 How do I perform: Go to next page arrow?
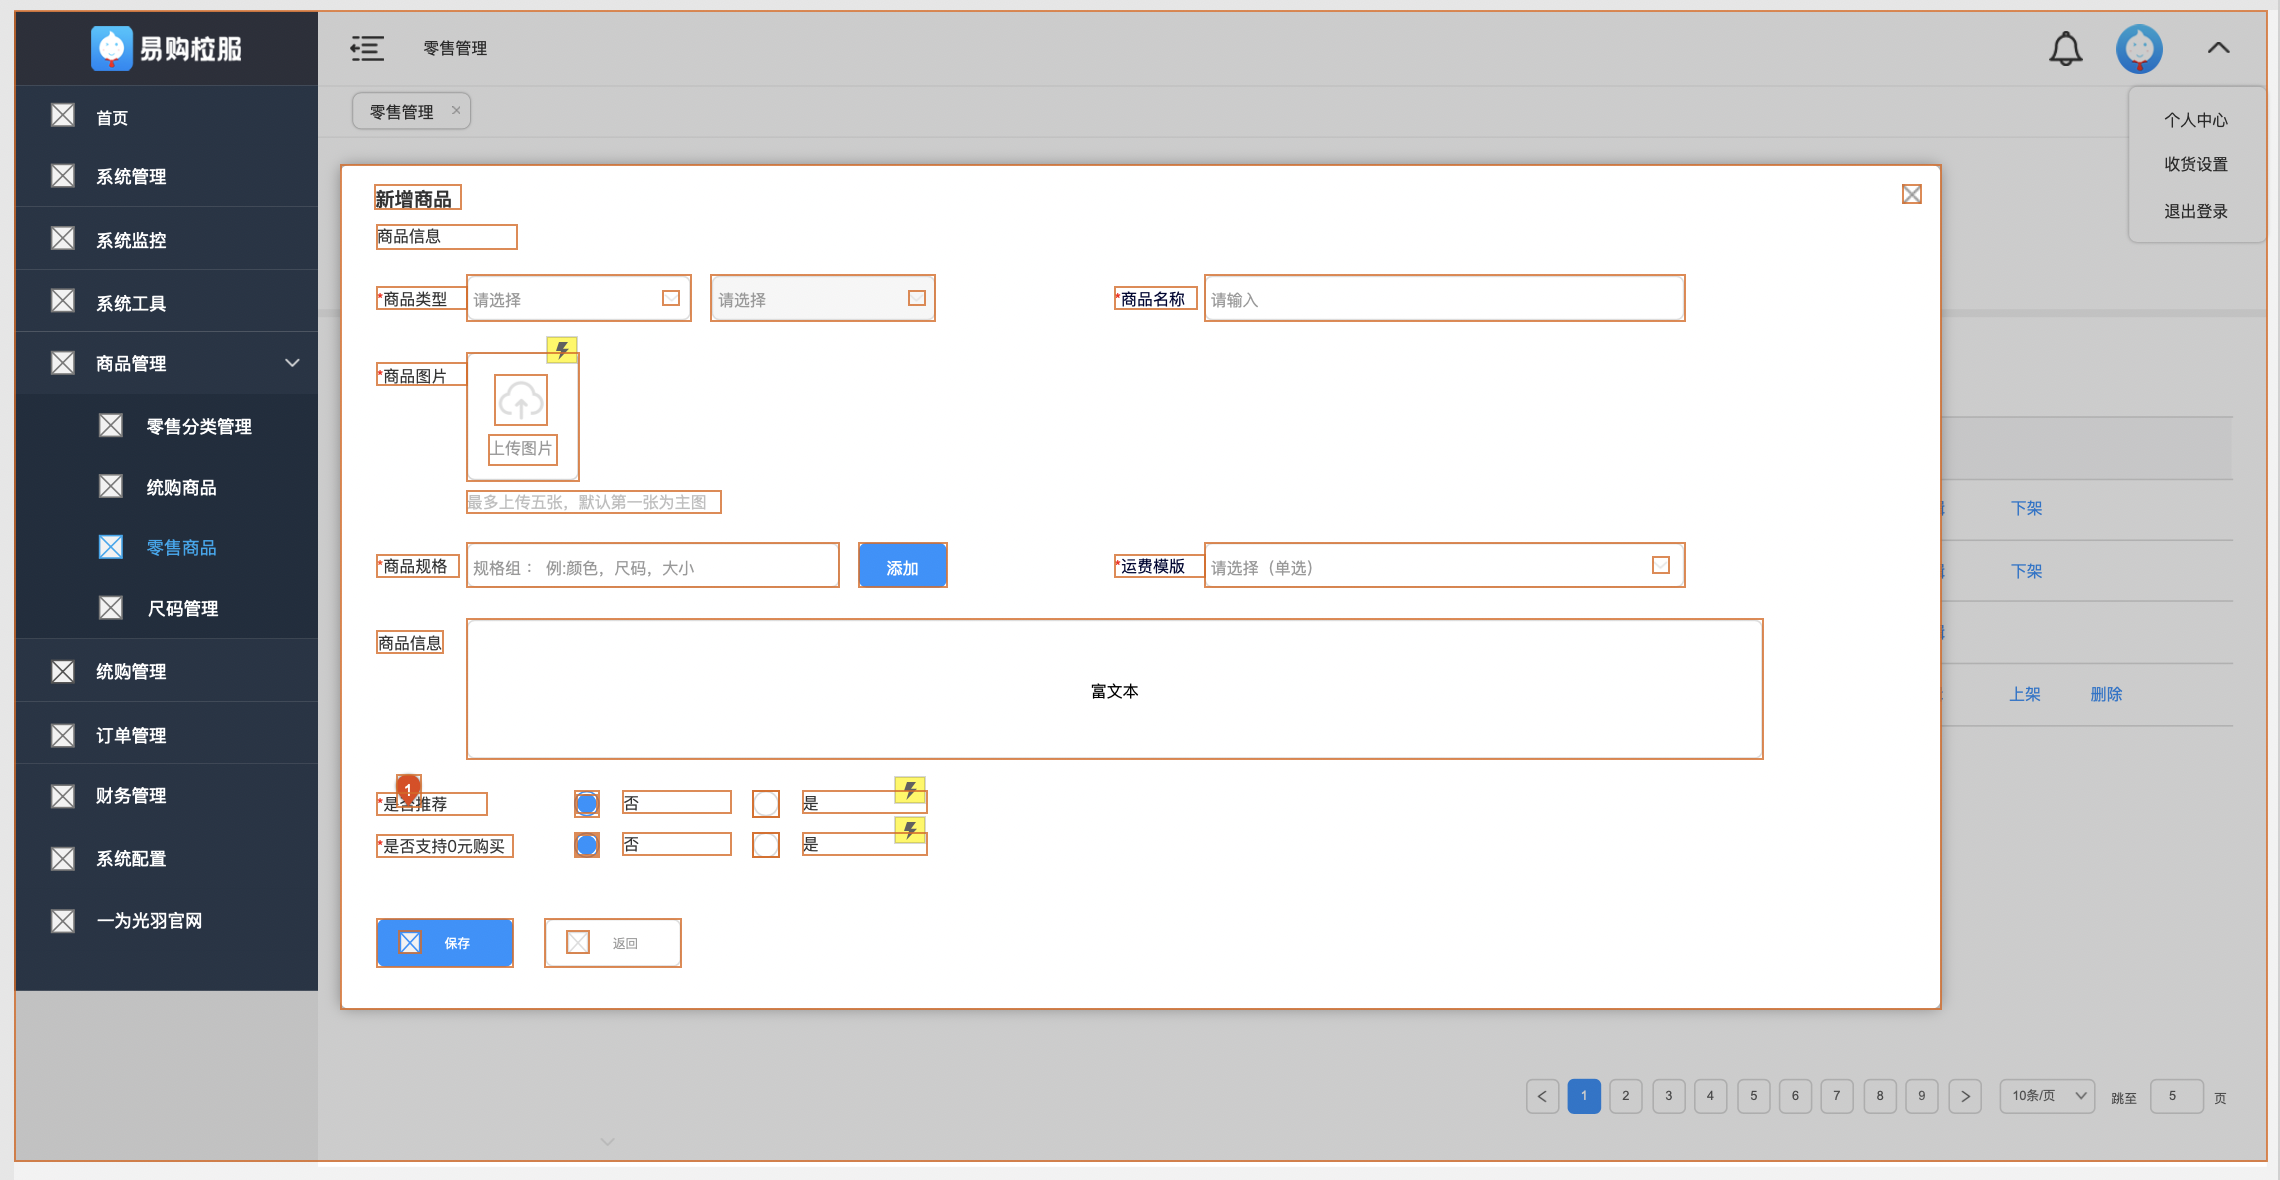pyautogui.click(x=1965, y=1096)
